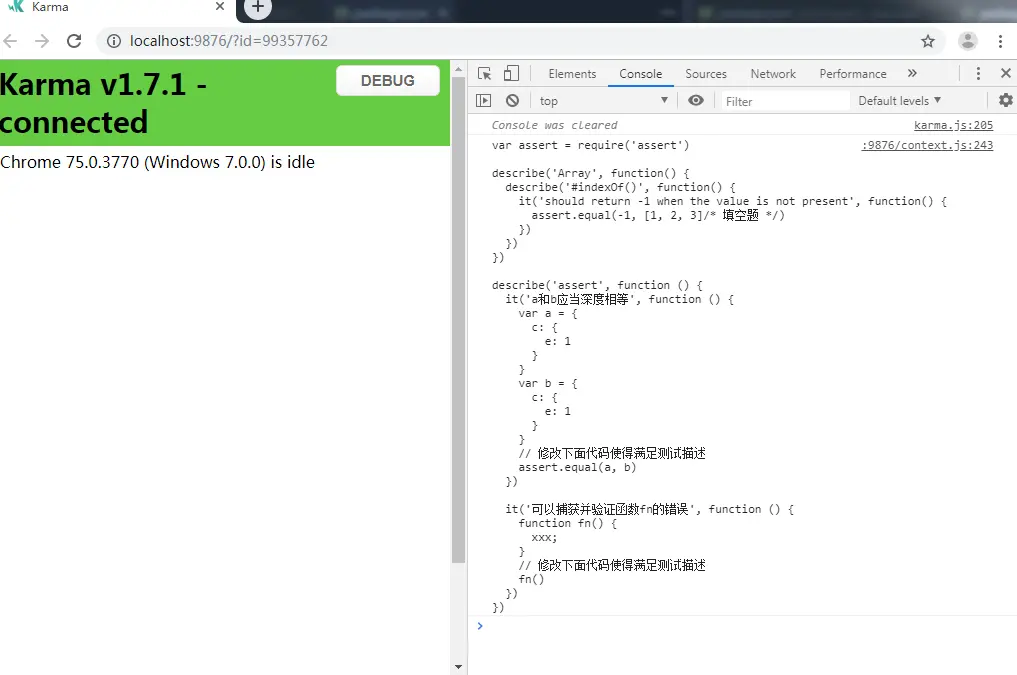This screenshot has height=675, width=1017.
Task: Click the 'function fn() {' line
Action: [x=568, y=523]
